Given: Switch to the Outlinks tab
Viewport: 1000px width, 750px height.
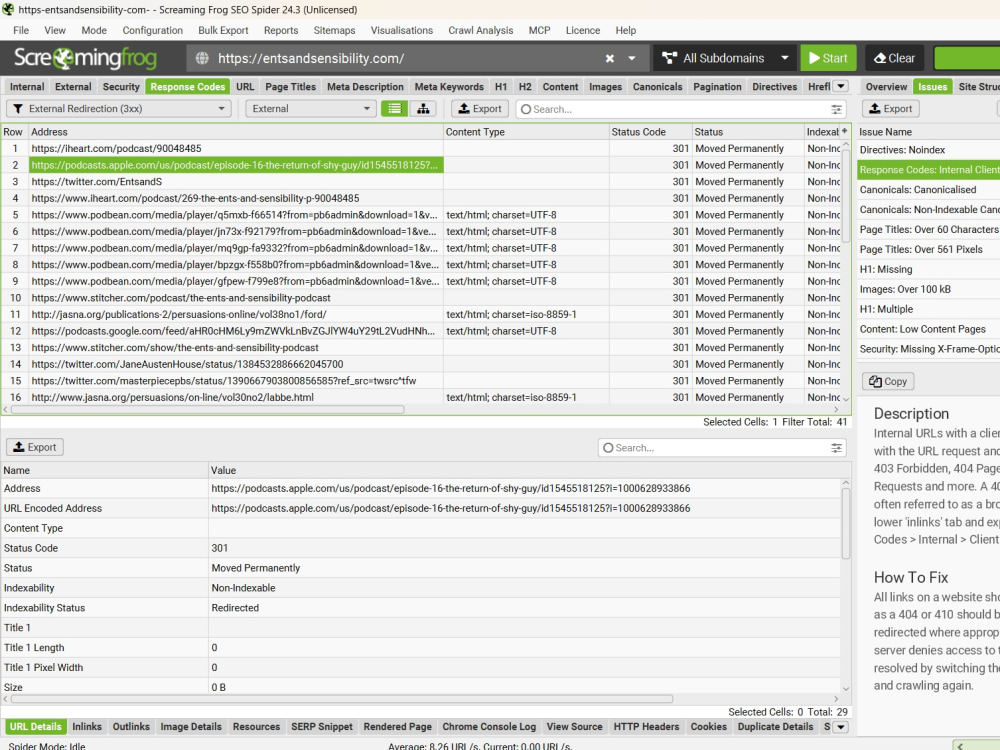Looking at the screenshot, I should click(131, 726).
